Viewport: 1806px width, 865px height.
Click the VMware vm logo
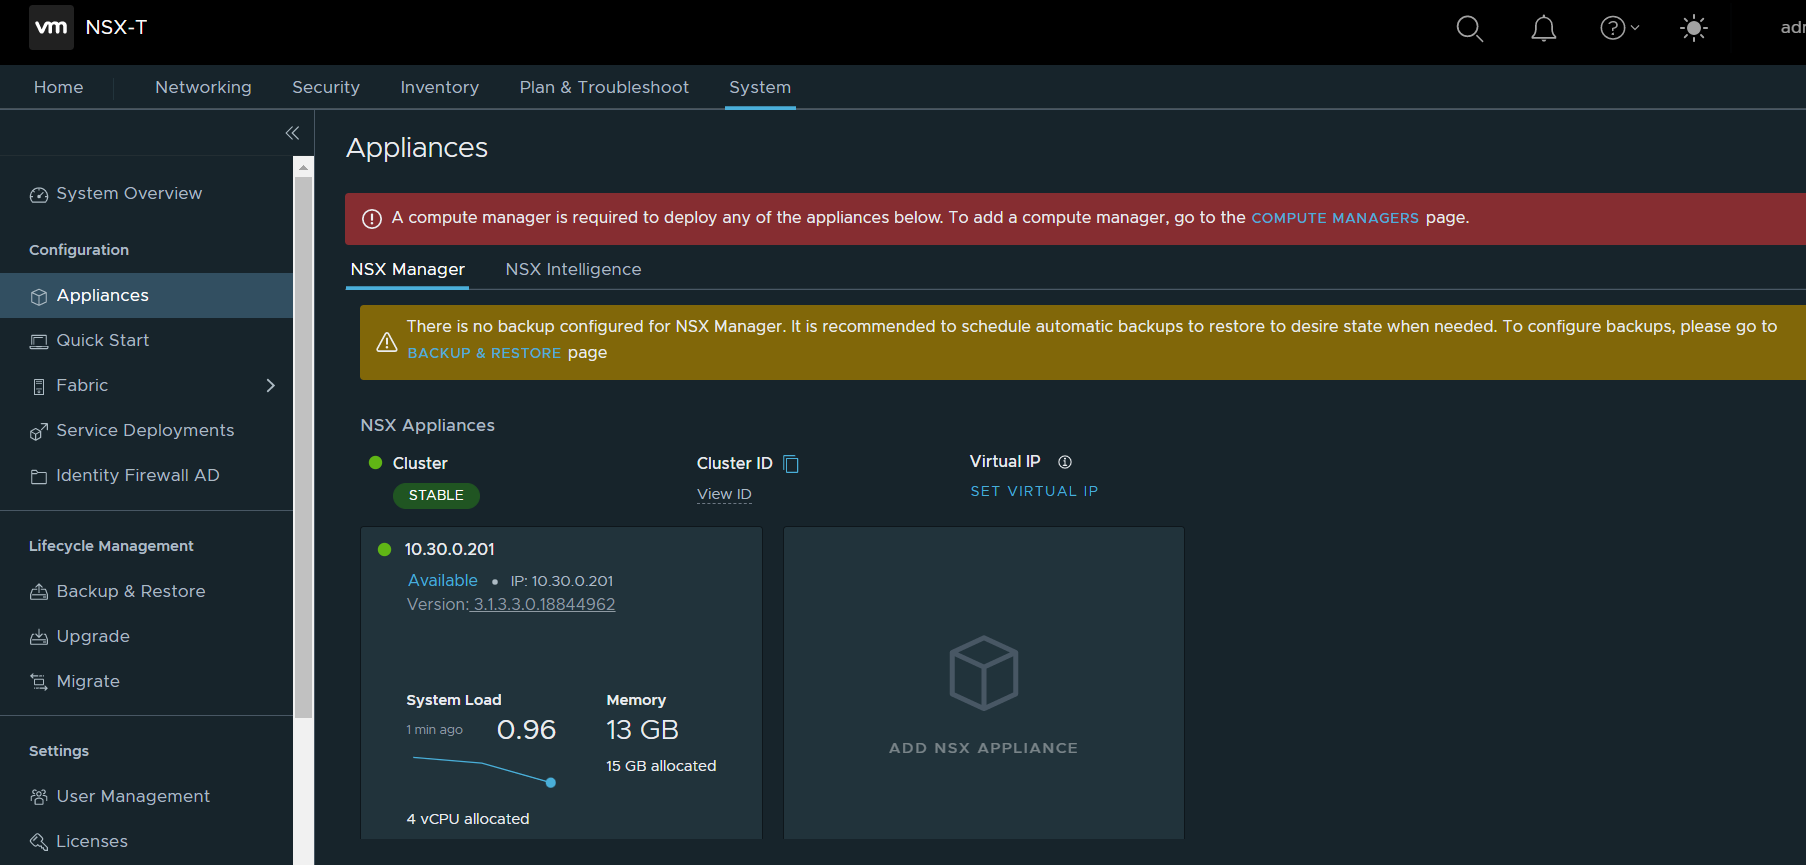[51, 27]
